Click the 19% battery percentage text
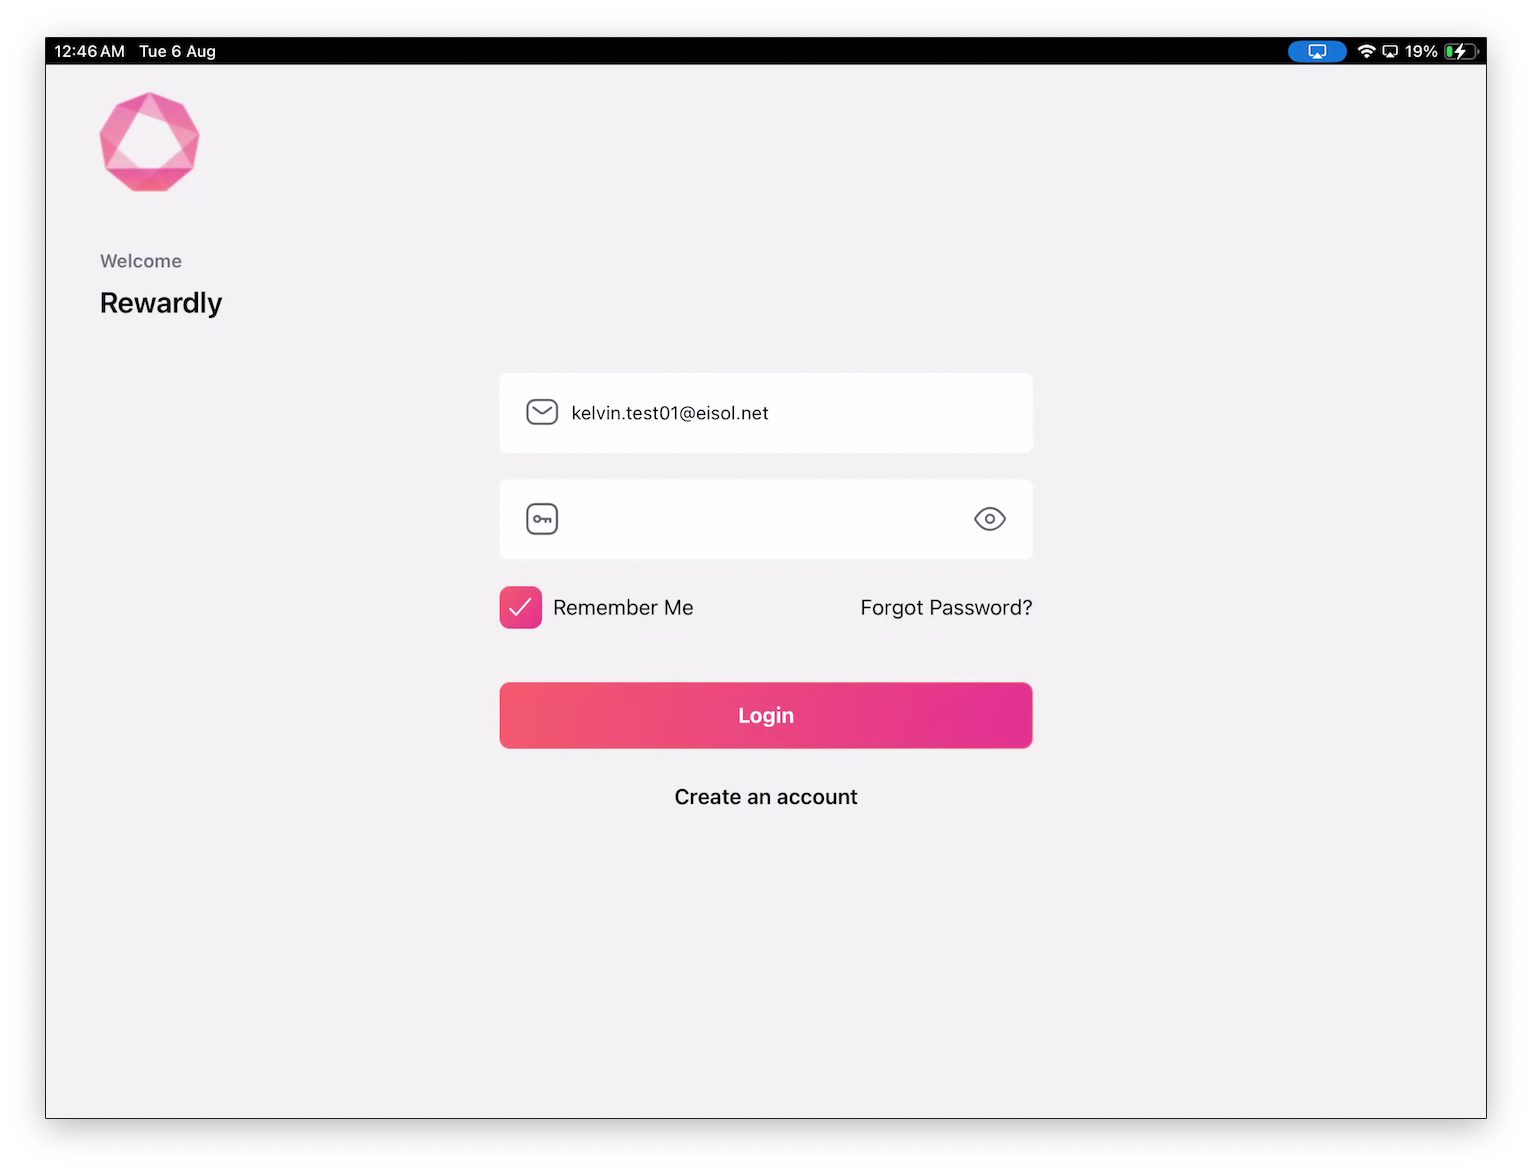The width and height of the screenshot is (1532, 1172). (1421, 51)
